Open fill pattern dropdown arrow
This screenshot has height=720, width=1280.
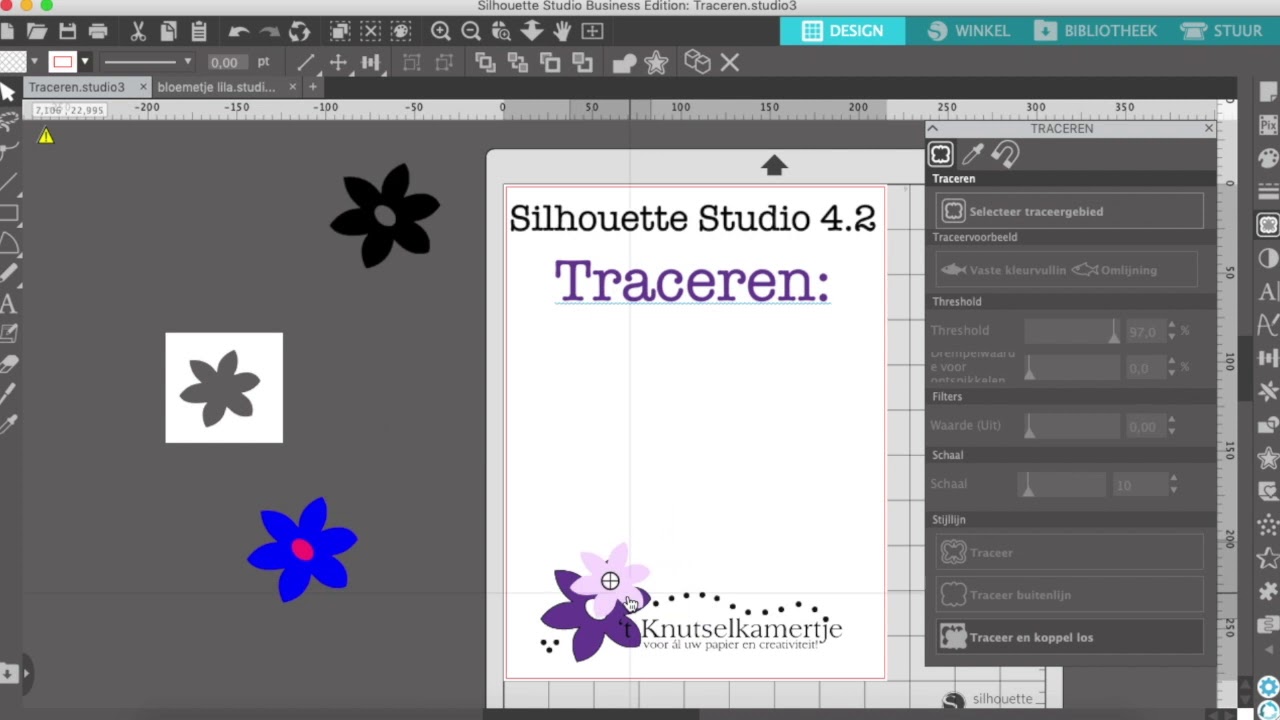(x=34, y=62)
